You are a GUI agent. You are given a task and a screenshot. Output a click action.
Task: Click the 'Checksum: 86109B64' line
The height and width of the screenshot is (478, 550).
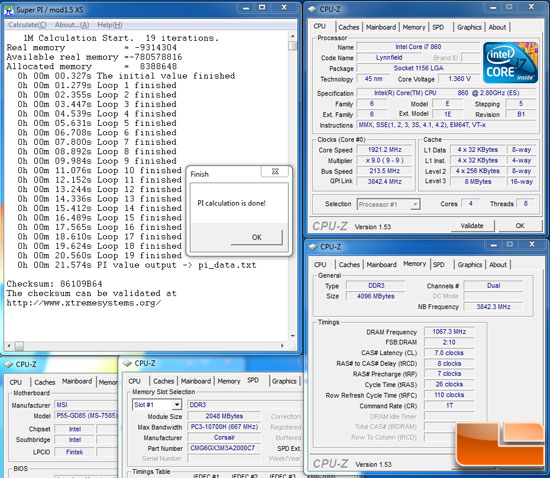[54, 284]
